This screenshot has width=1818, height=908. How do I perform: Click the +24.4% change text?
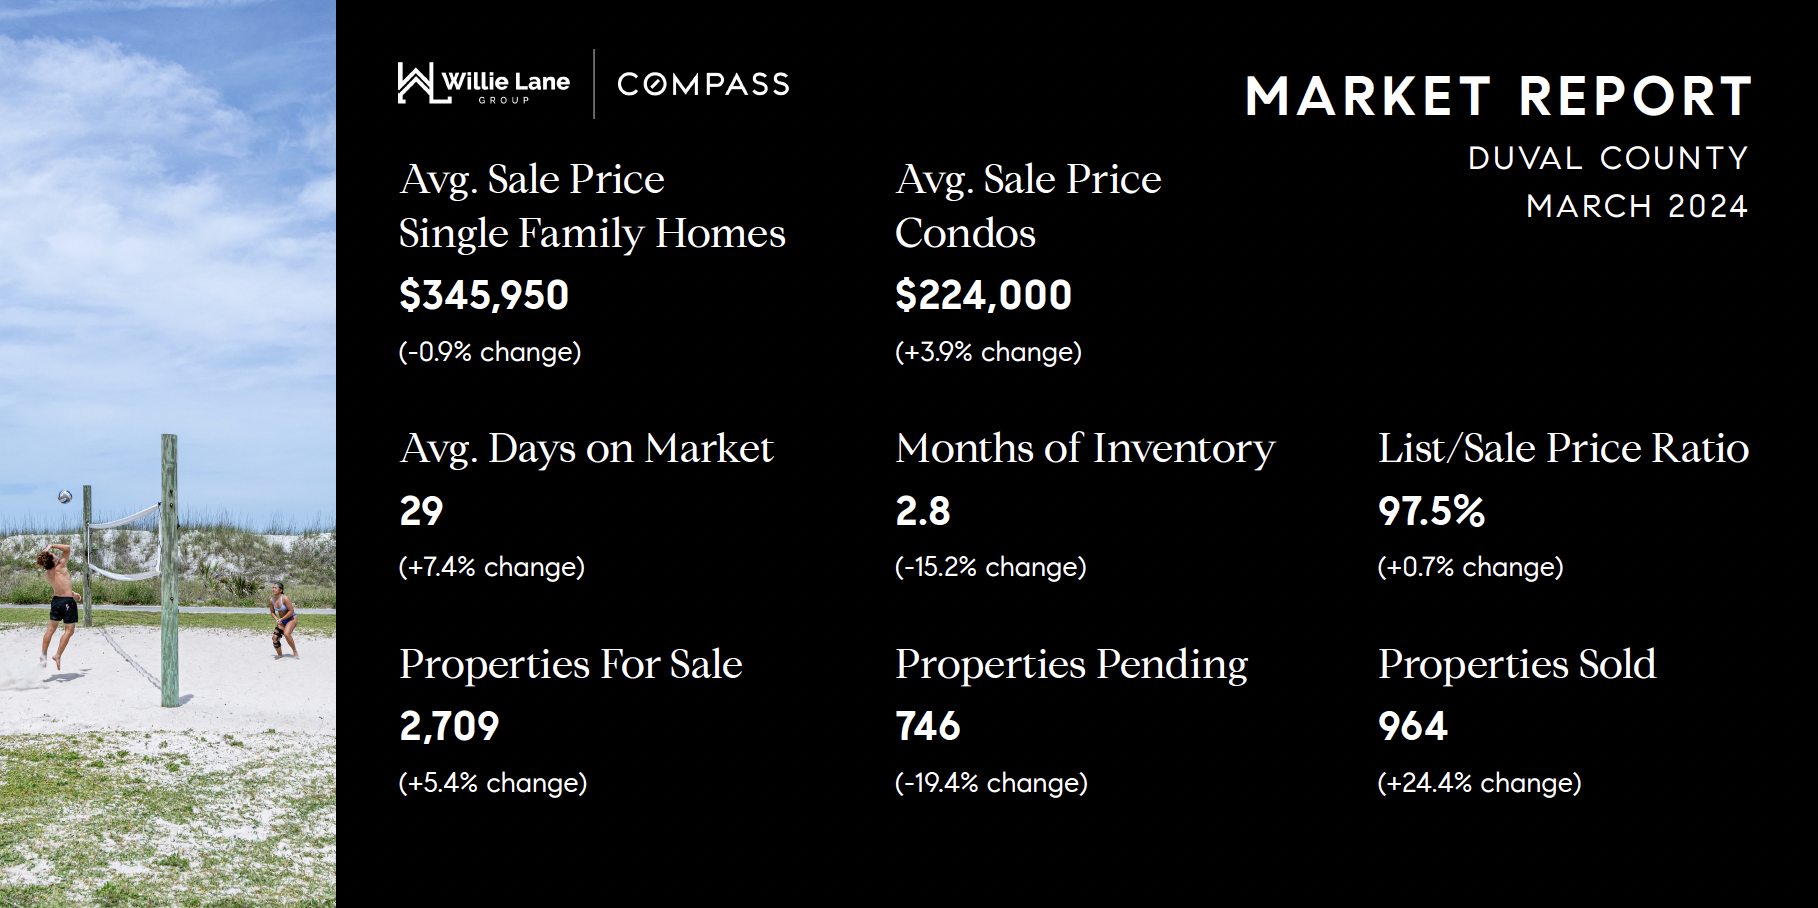pyautogui.click(x=1479, y=782)
